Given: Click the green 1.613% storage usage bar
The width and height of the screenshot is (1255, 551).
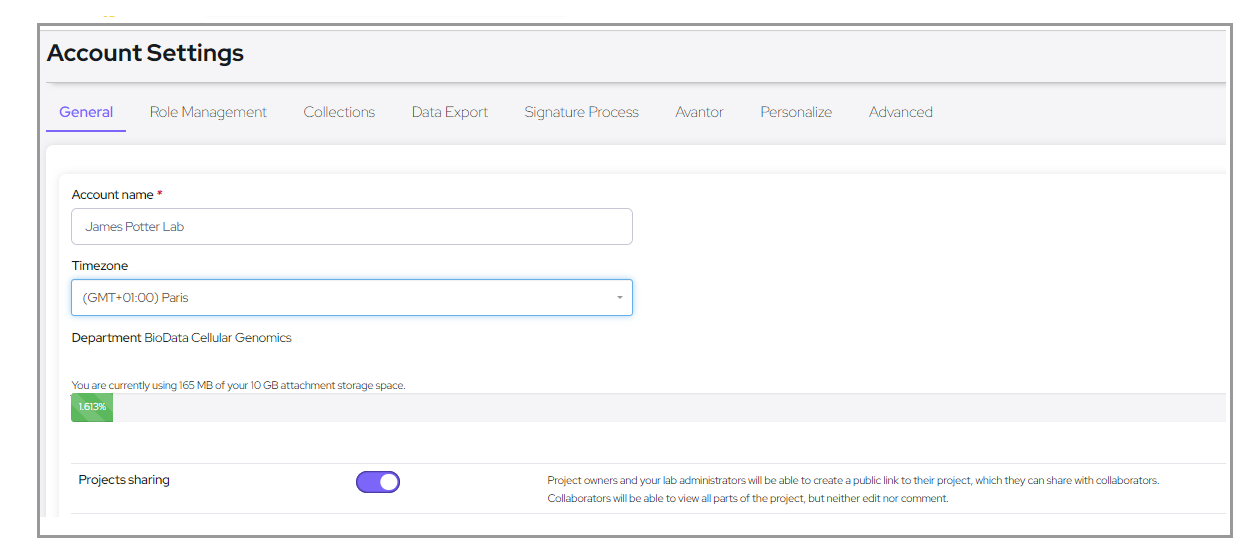Looking at the screenshot, I should pyautogui.click(x=92, y=407).
